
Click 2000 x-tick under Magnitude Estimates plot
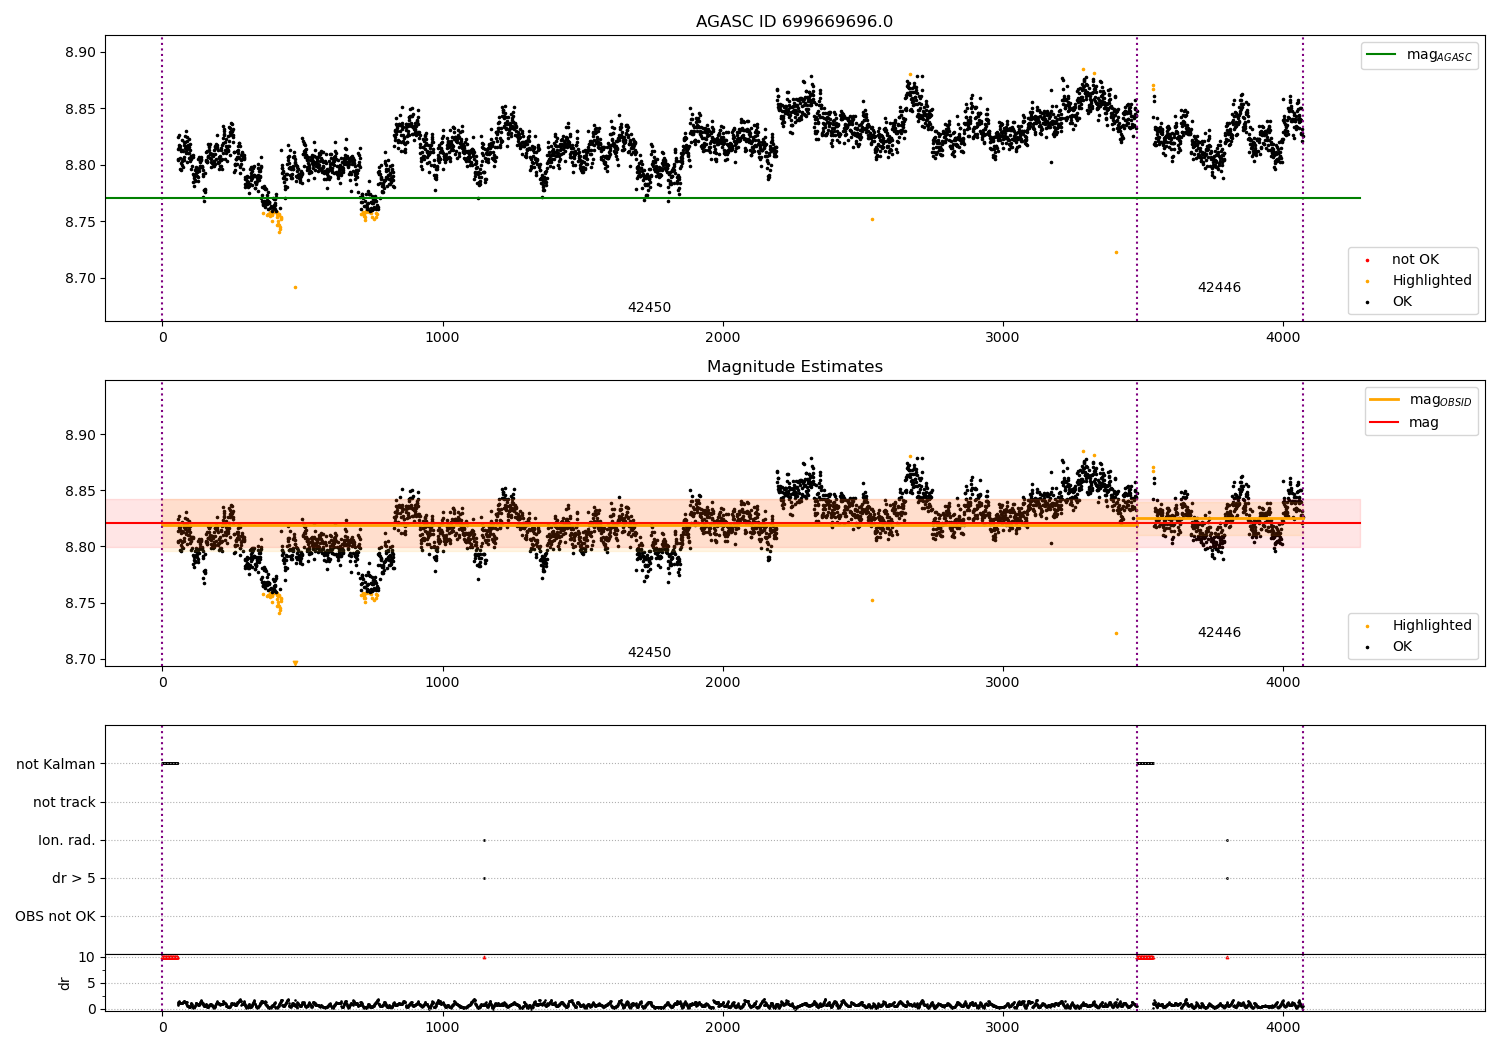pos(723,682)
